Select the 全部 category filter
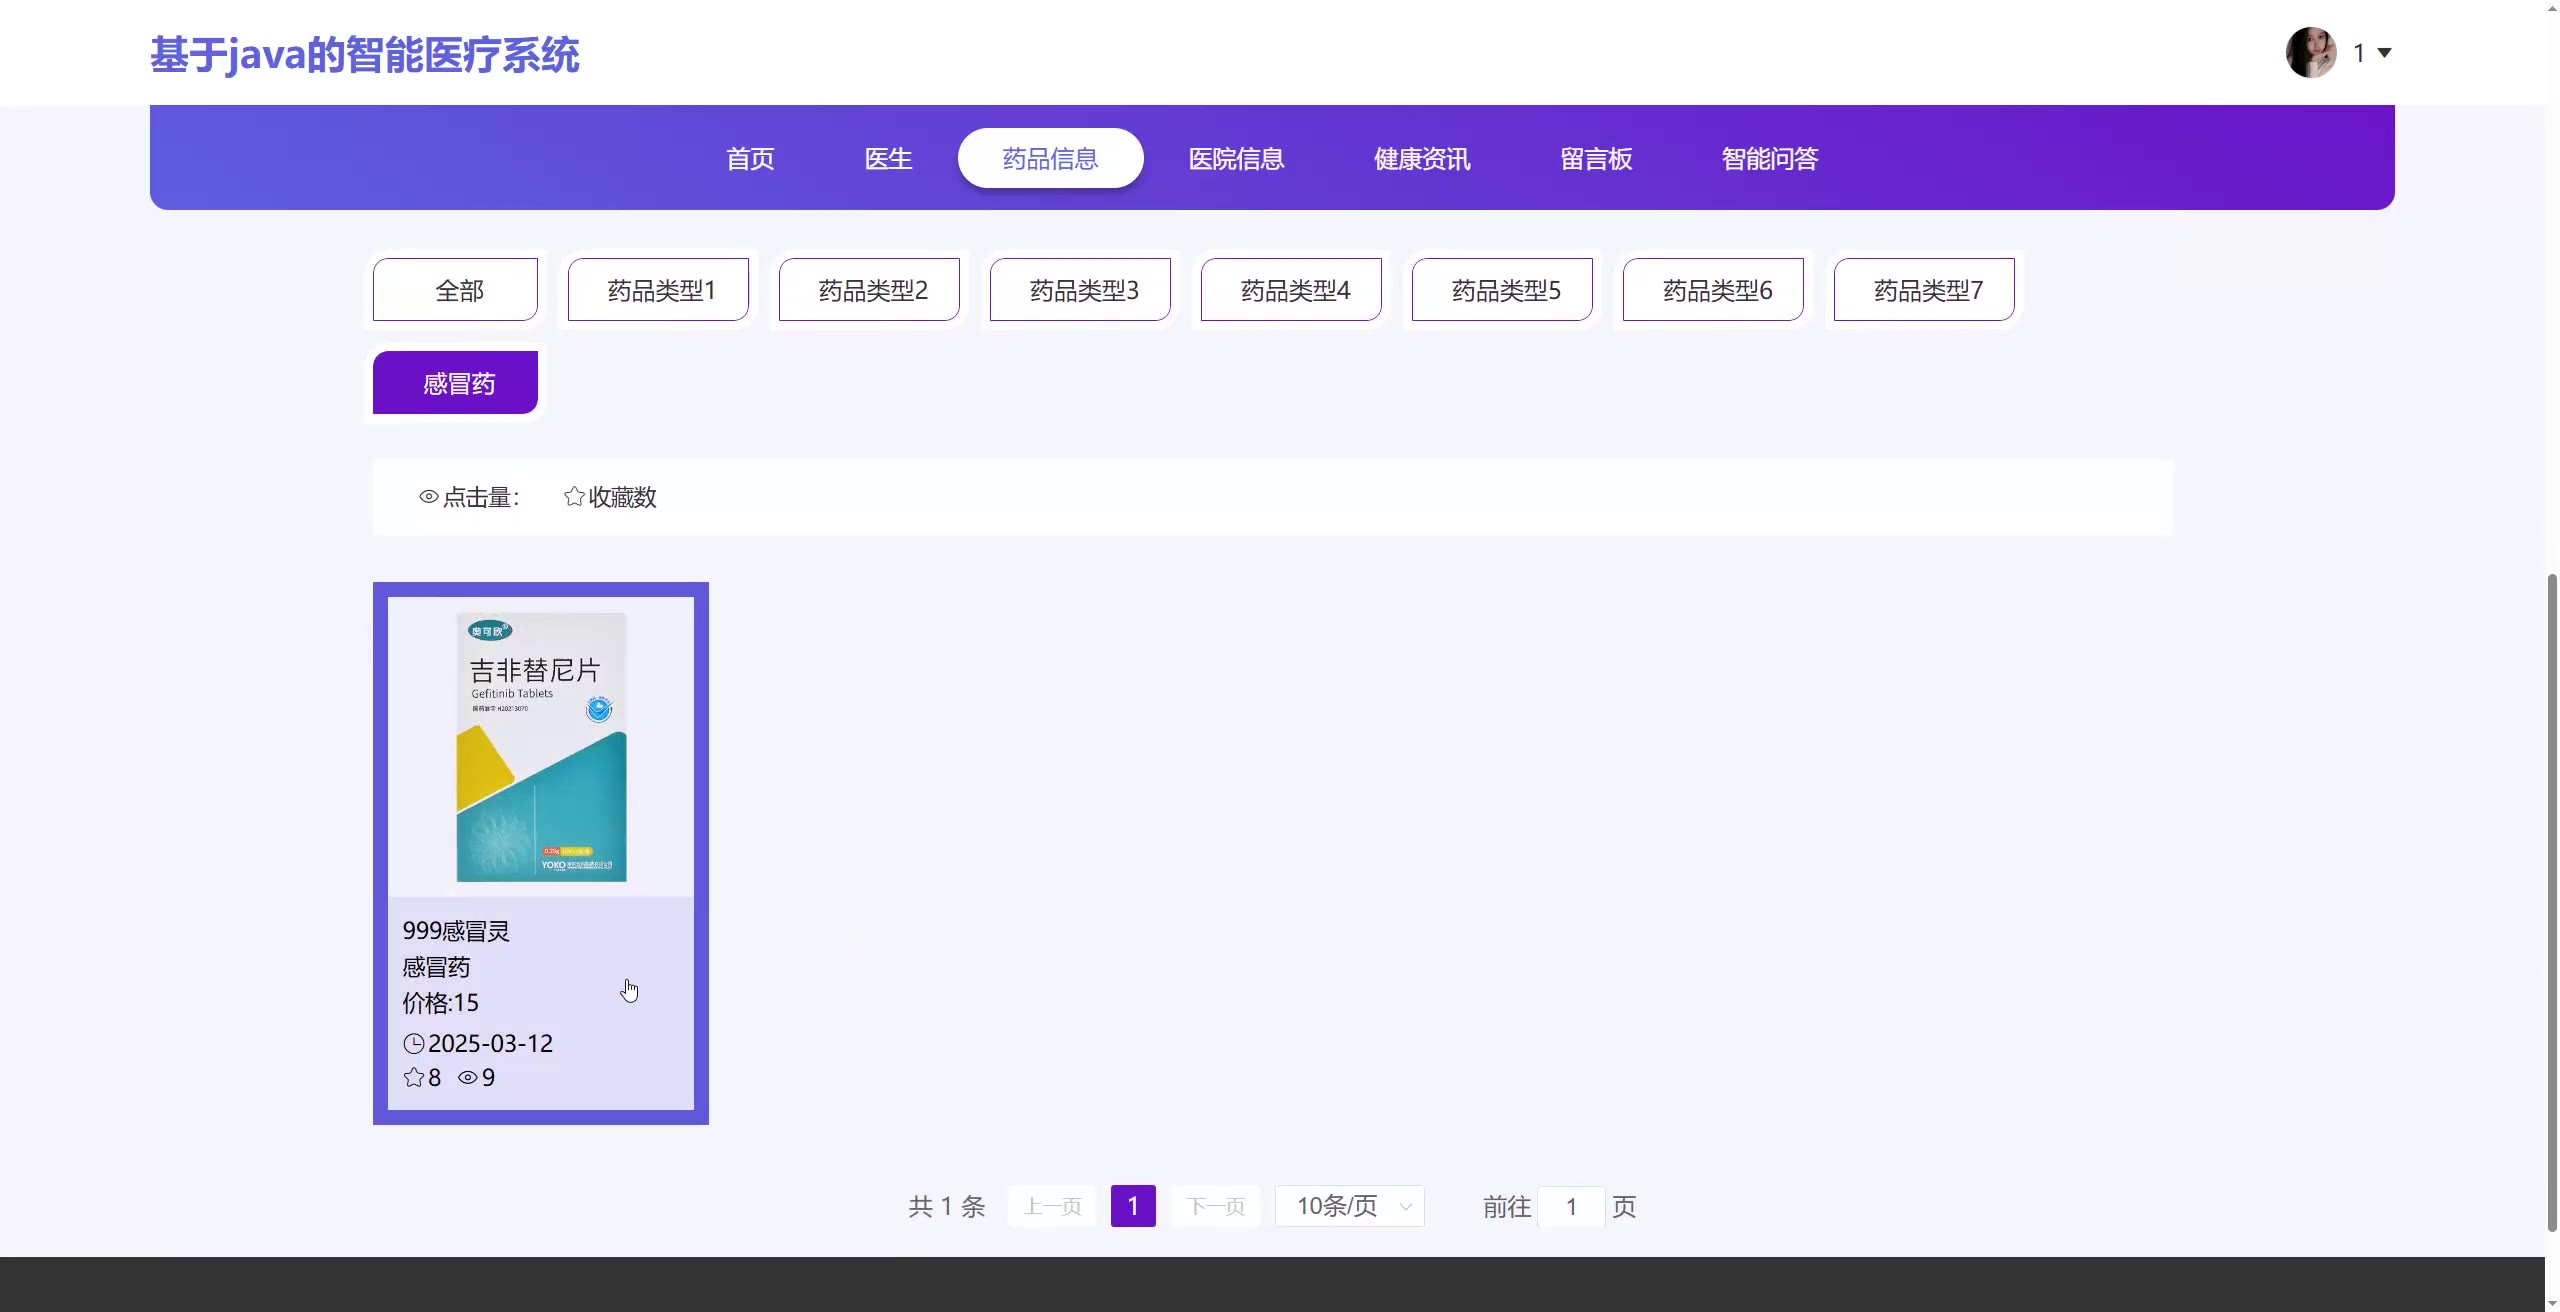 point(456,290)
